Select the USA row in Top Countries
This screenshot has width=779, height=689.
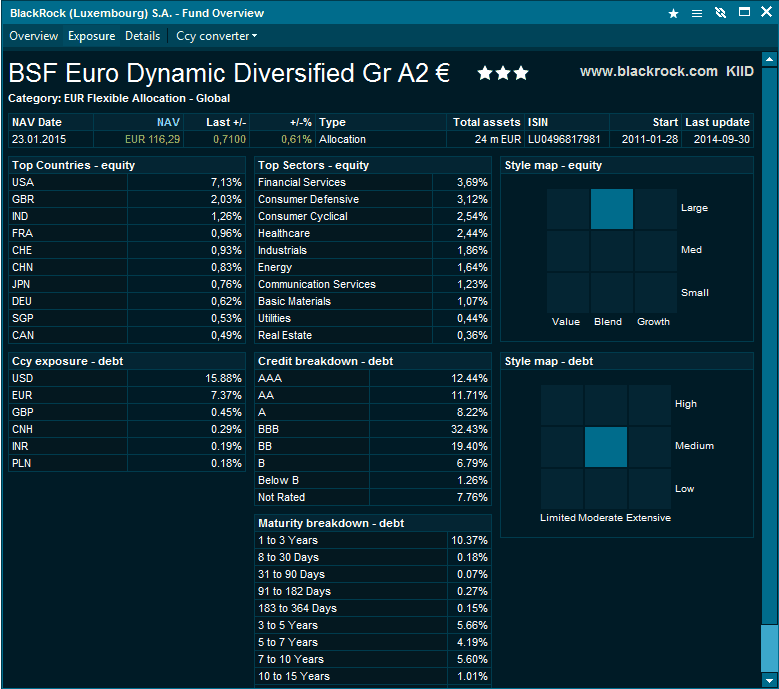pyautogui.click(x=127, y=182)
